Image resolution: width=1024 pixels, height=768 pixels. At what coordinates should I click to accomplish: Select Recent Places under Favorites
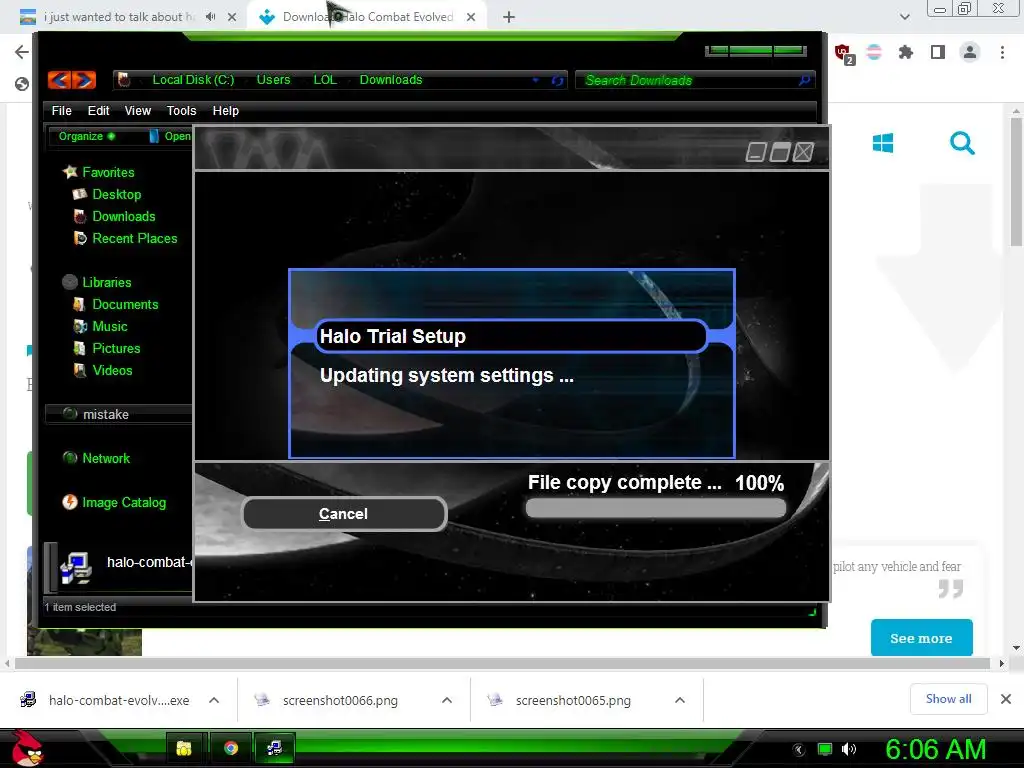pos(125,238)
